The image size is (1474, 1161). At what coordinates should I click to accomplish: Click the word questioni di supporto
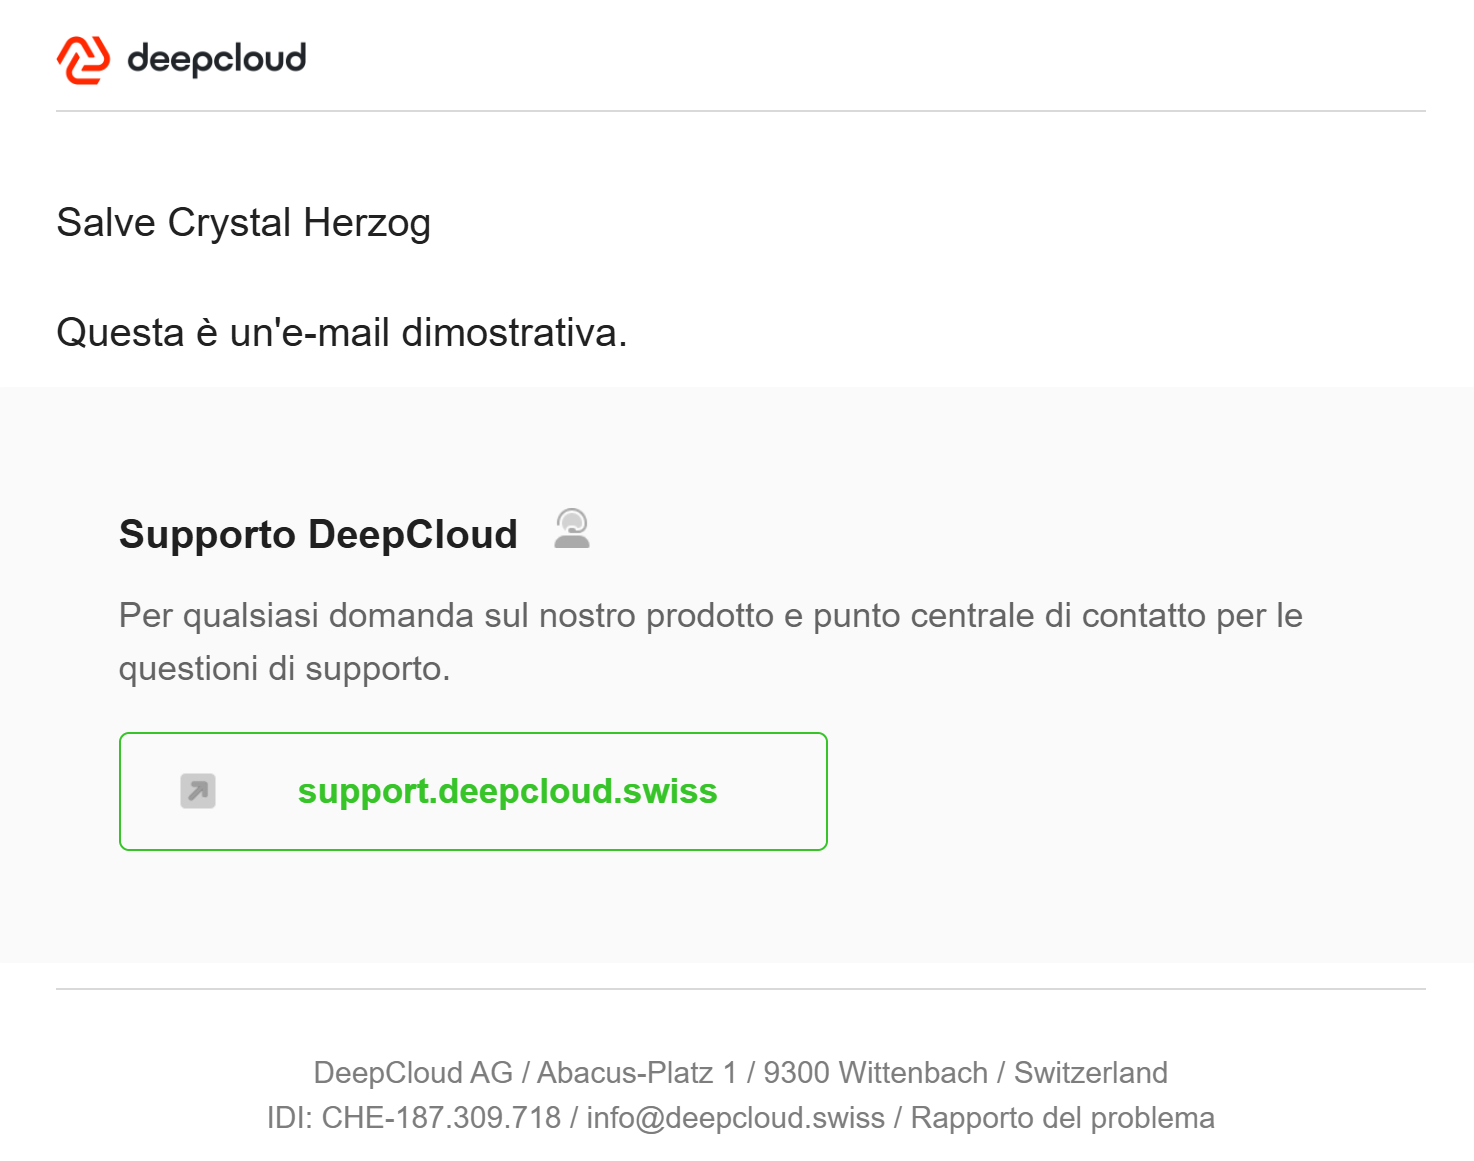(284, 668)
